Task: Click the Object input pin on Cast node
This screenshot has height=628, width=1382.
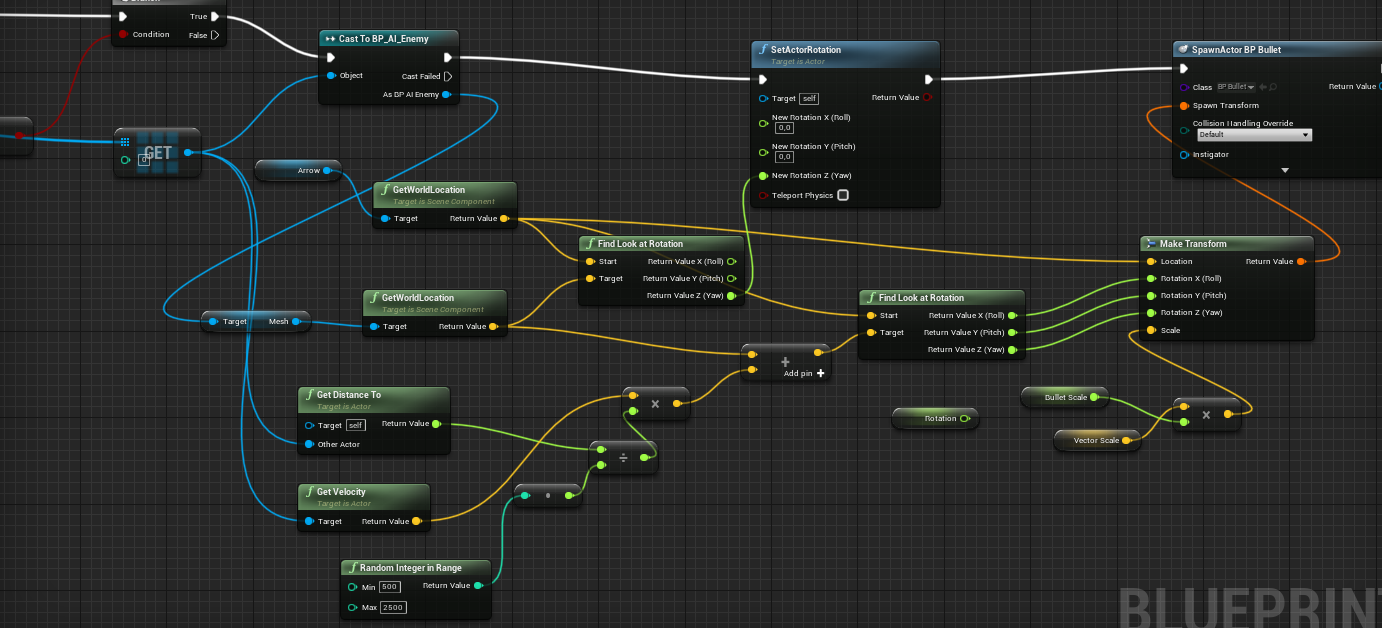Action: [331, 76]
